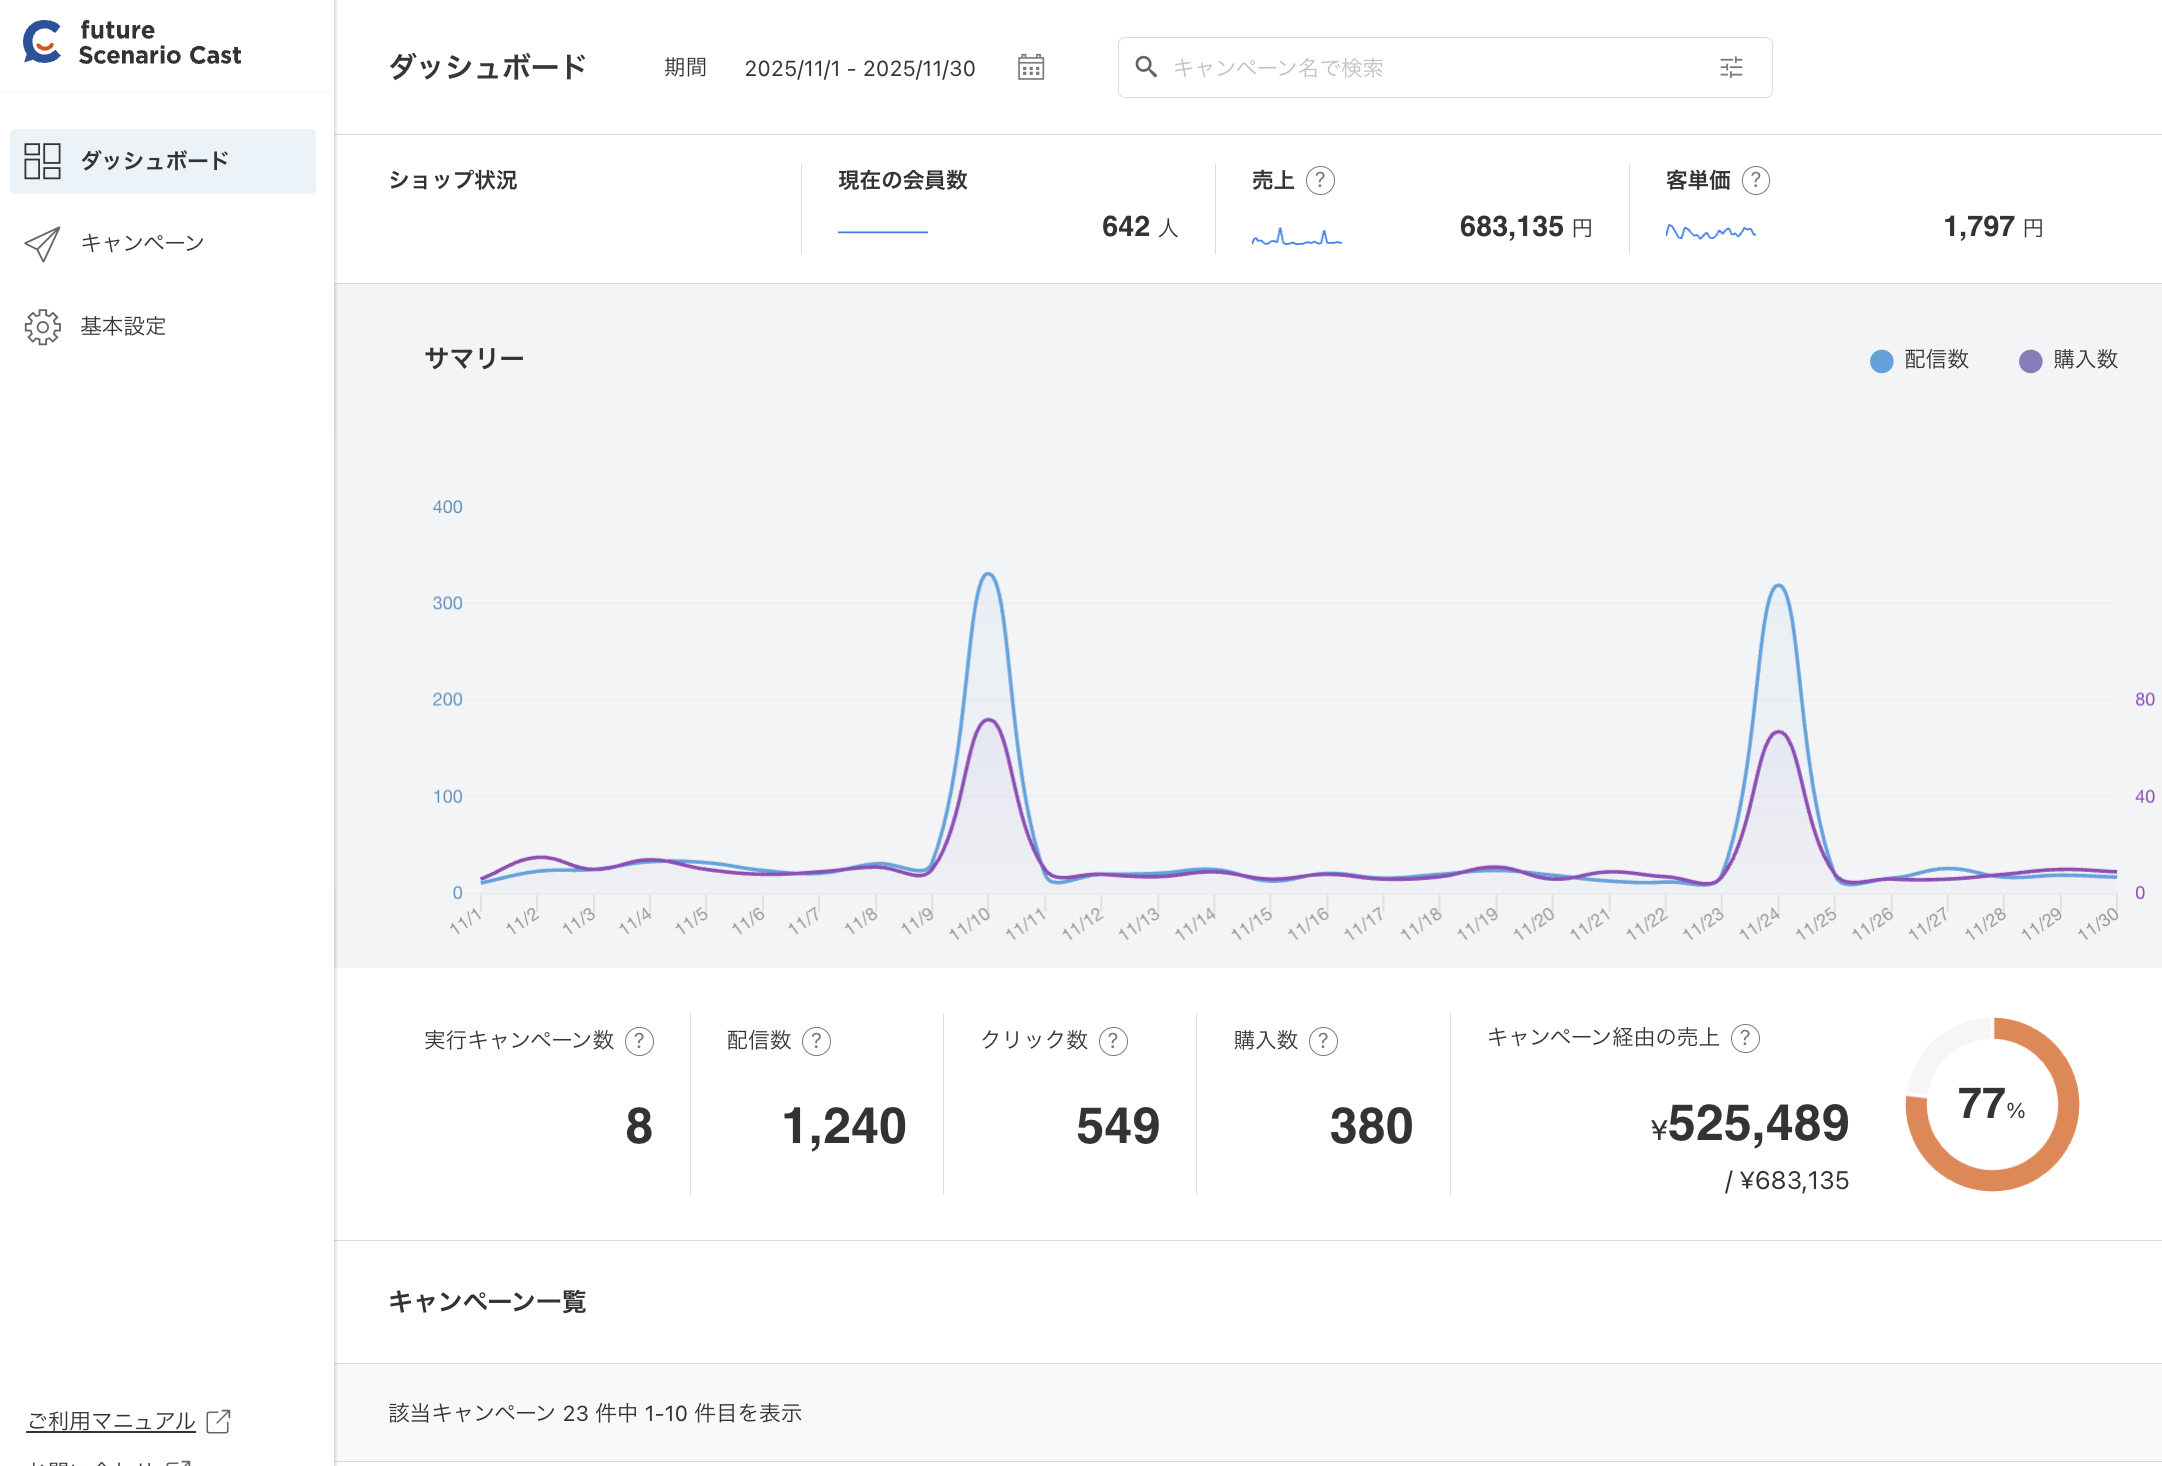
Task: Click the search filter sliders icon
Action: click(1731, 67)
